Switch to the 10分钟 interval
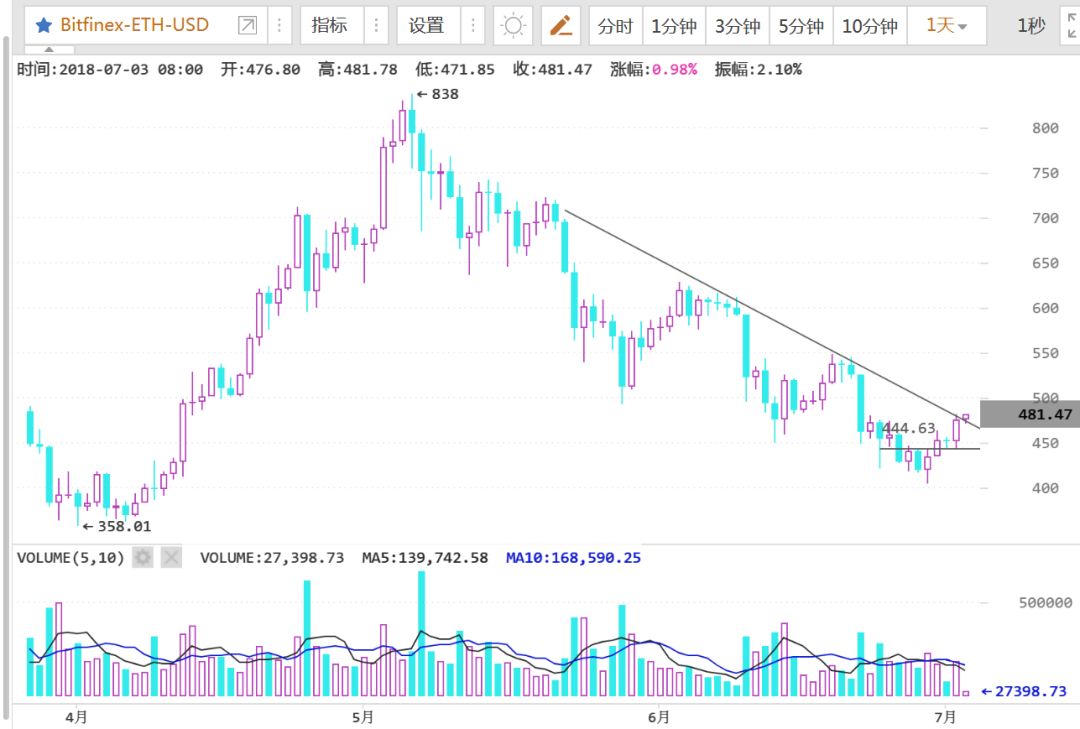Image resolution: width=1080 pixels, height=729 pixels. pos(870,26)
